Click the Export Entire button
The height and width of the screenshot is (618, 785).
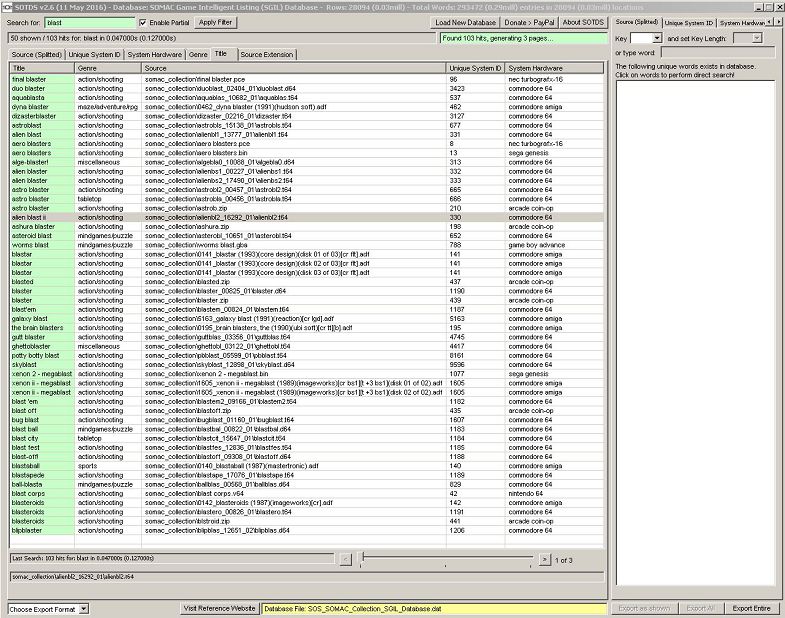pos(751,608)
